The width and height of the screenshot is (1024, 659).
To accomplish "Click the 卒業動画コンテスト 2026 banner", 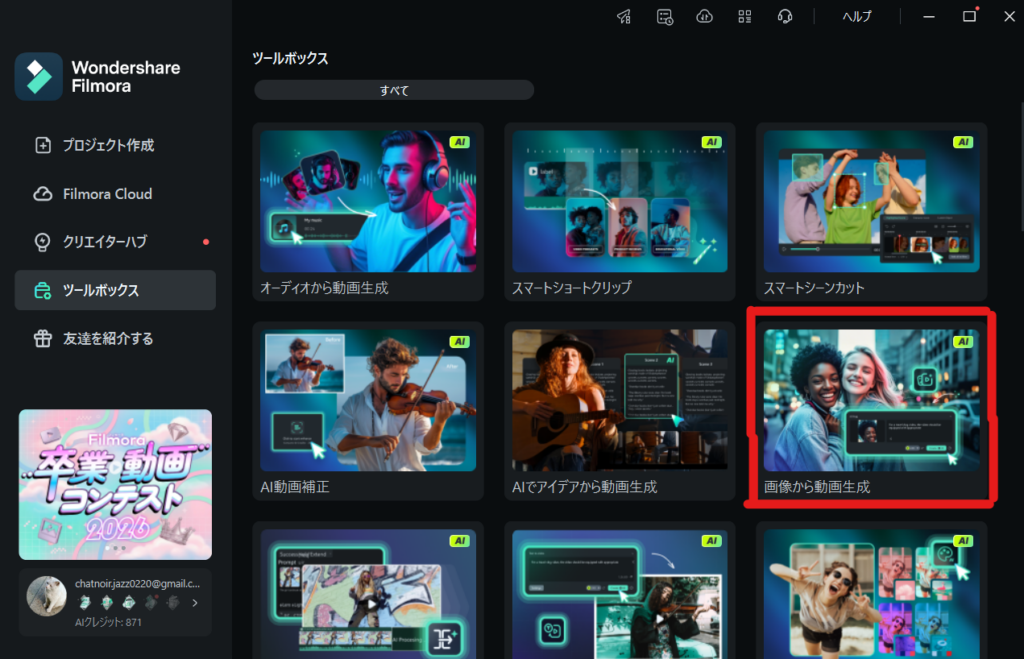I will (115, 484).
